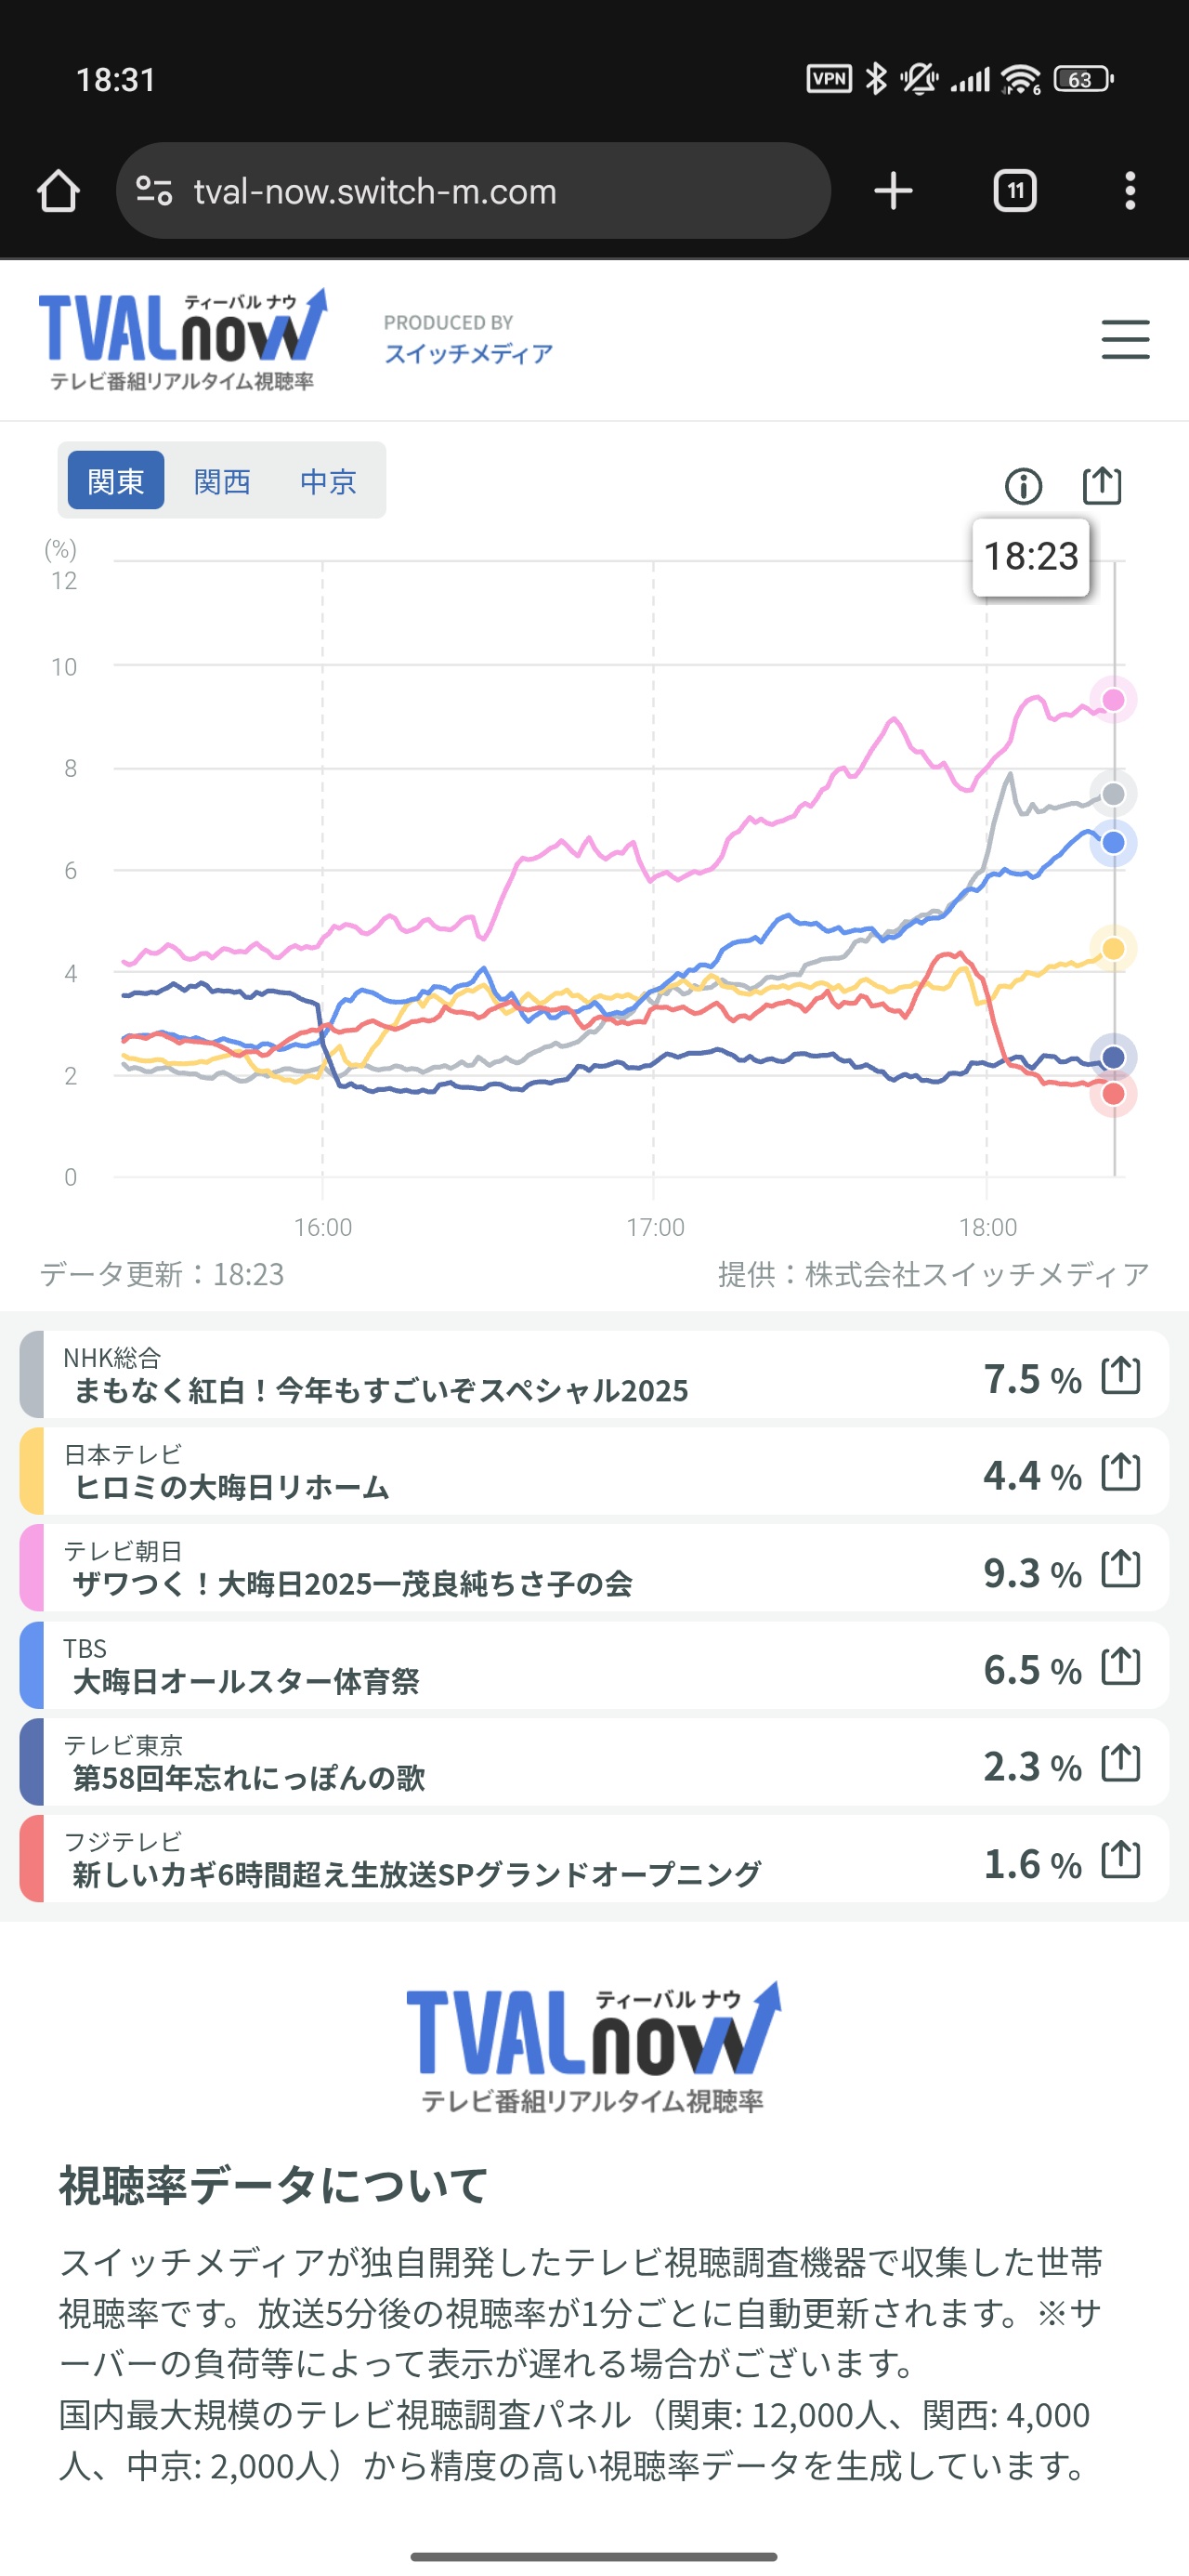
Task: Open the site hamburger menu
Action: pos(1125,339)
